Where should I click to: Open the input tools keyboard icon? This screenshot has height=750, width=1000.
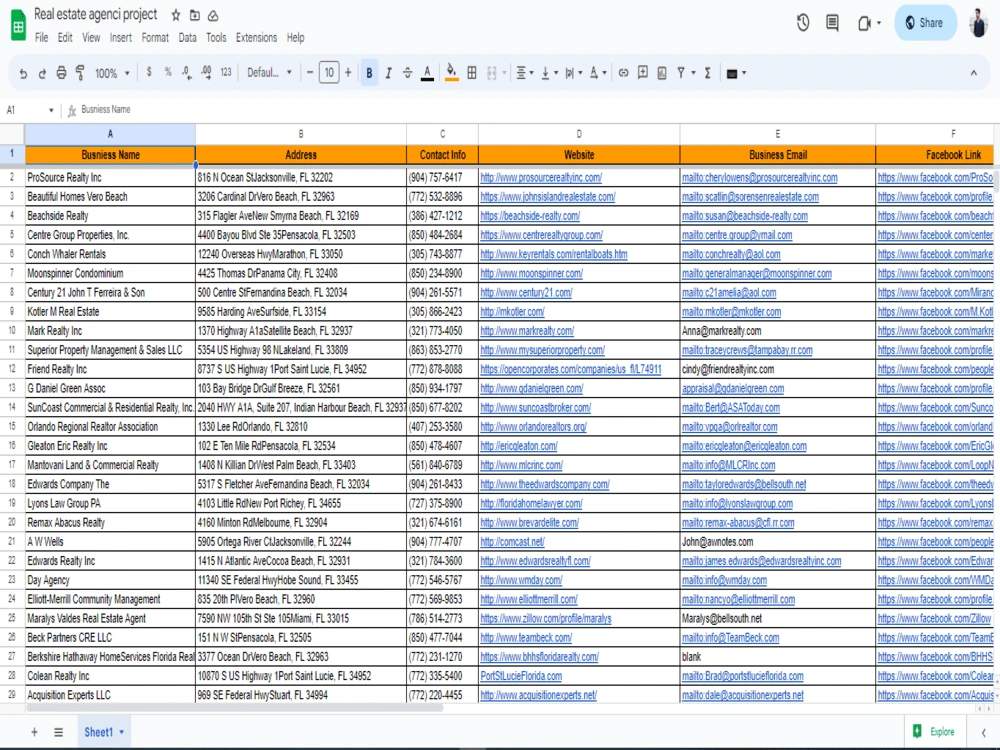(736, 73)
